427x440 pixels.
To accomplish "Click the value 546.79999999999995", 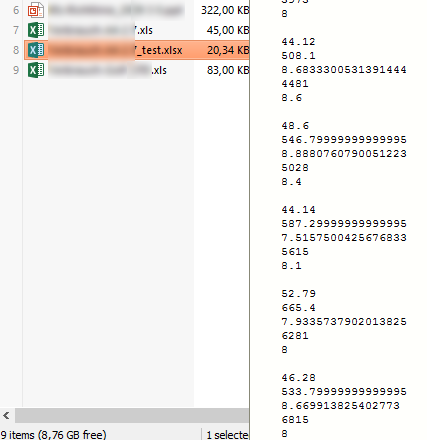I will tap(344, 140).
